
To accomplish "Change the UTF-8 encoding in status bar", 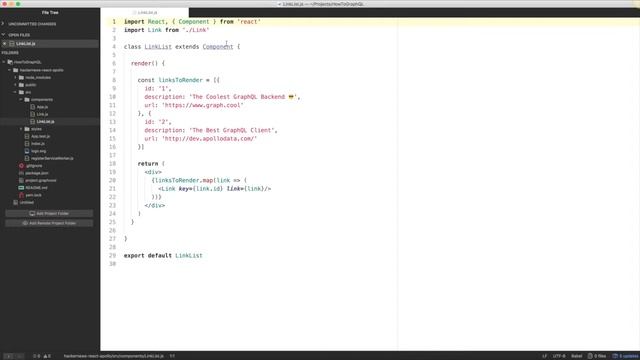I will tap(559, 356).
